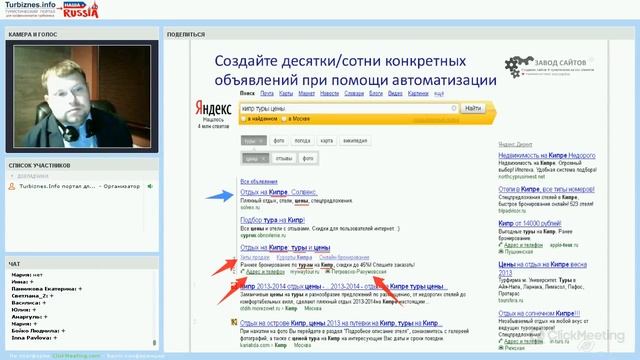640x360 pixels.
Task: Select the википедия suggestion chip
Action: tap(355, 141)
